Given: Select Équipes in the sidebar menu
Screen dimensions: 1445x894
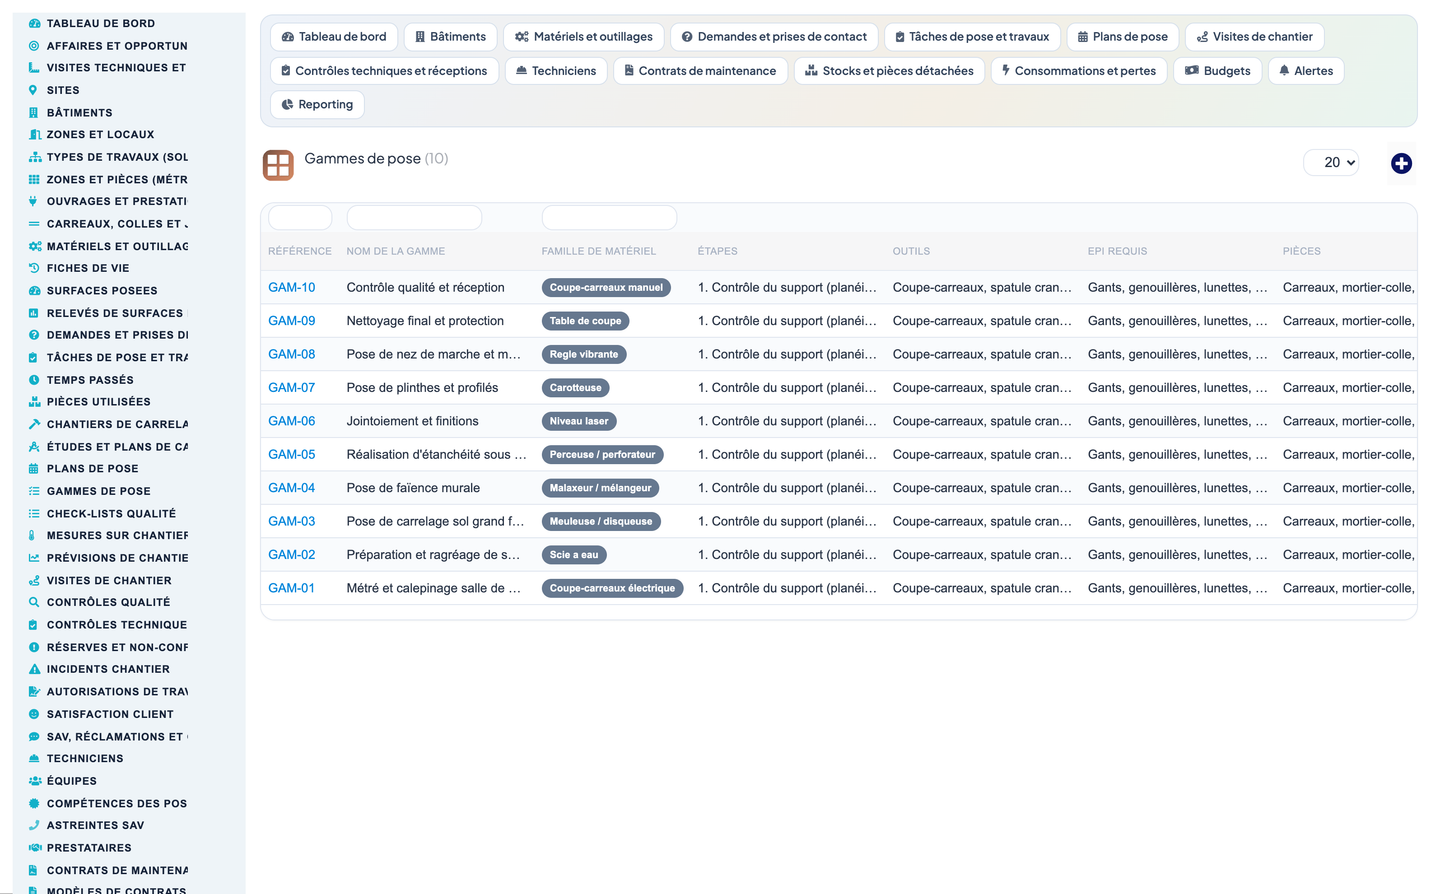Looking at the screenshot, I should (x=72, y=781).
